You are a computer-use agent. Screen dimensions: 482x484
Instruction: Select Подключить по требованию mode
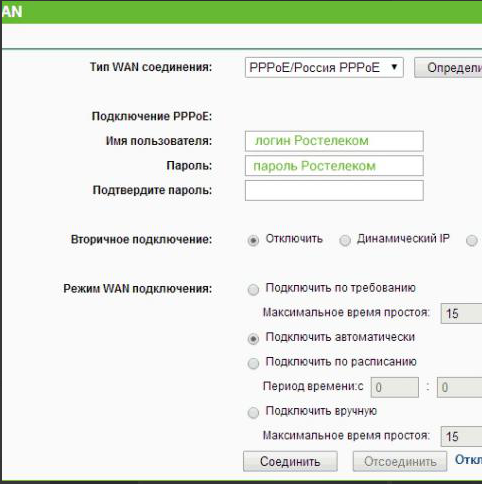[x=253, y=290]
